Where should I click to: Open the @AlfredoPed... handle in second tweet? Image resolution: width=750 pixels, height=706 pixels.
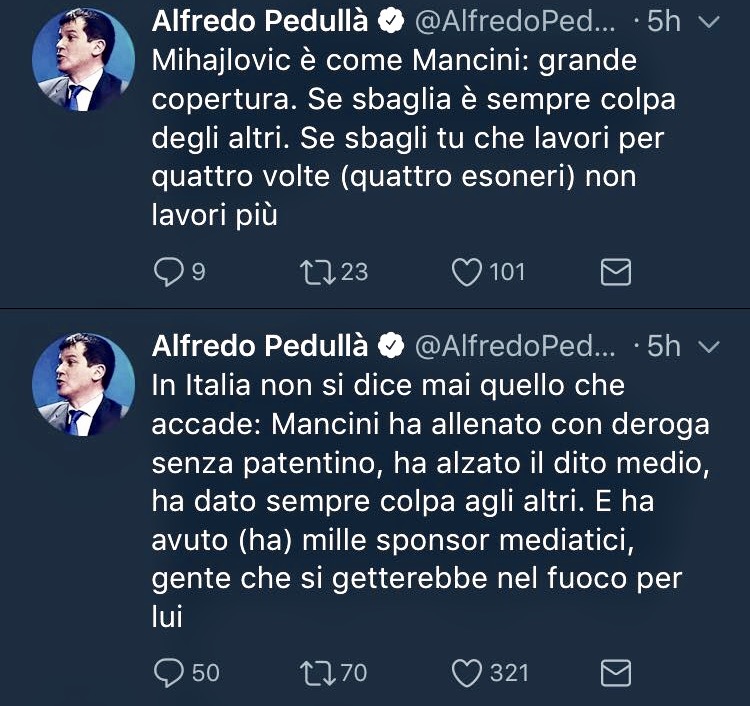coord(515,347)
